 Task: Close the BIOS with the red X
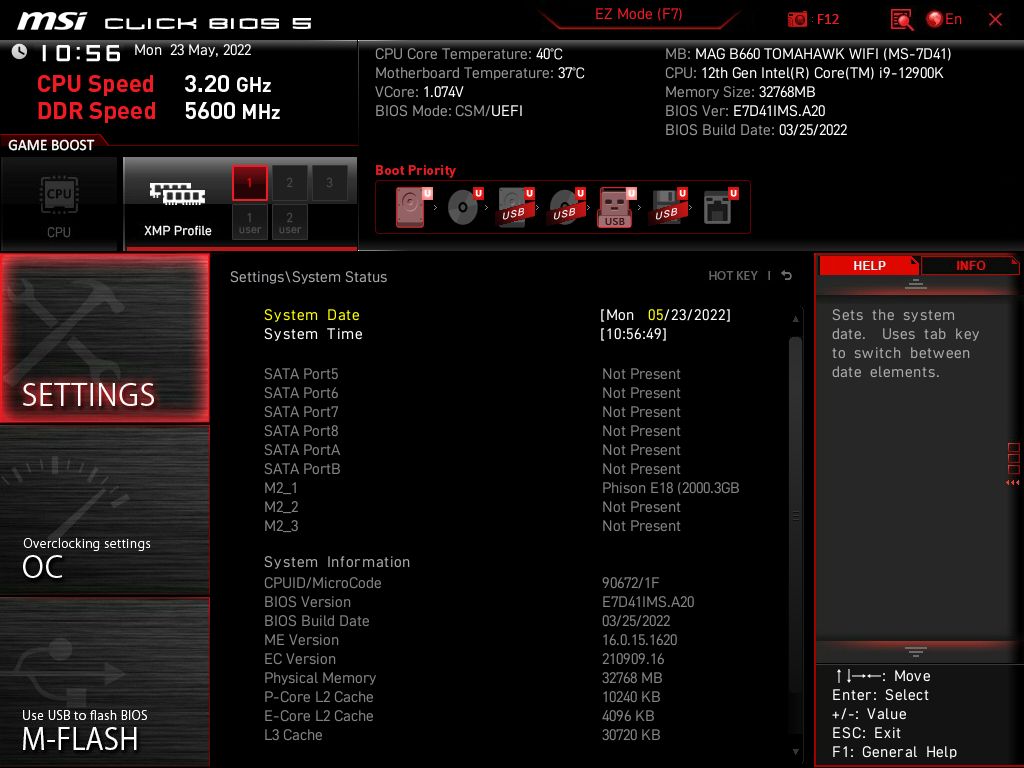click(995, 20)
